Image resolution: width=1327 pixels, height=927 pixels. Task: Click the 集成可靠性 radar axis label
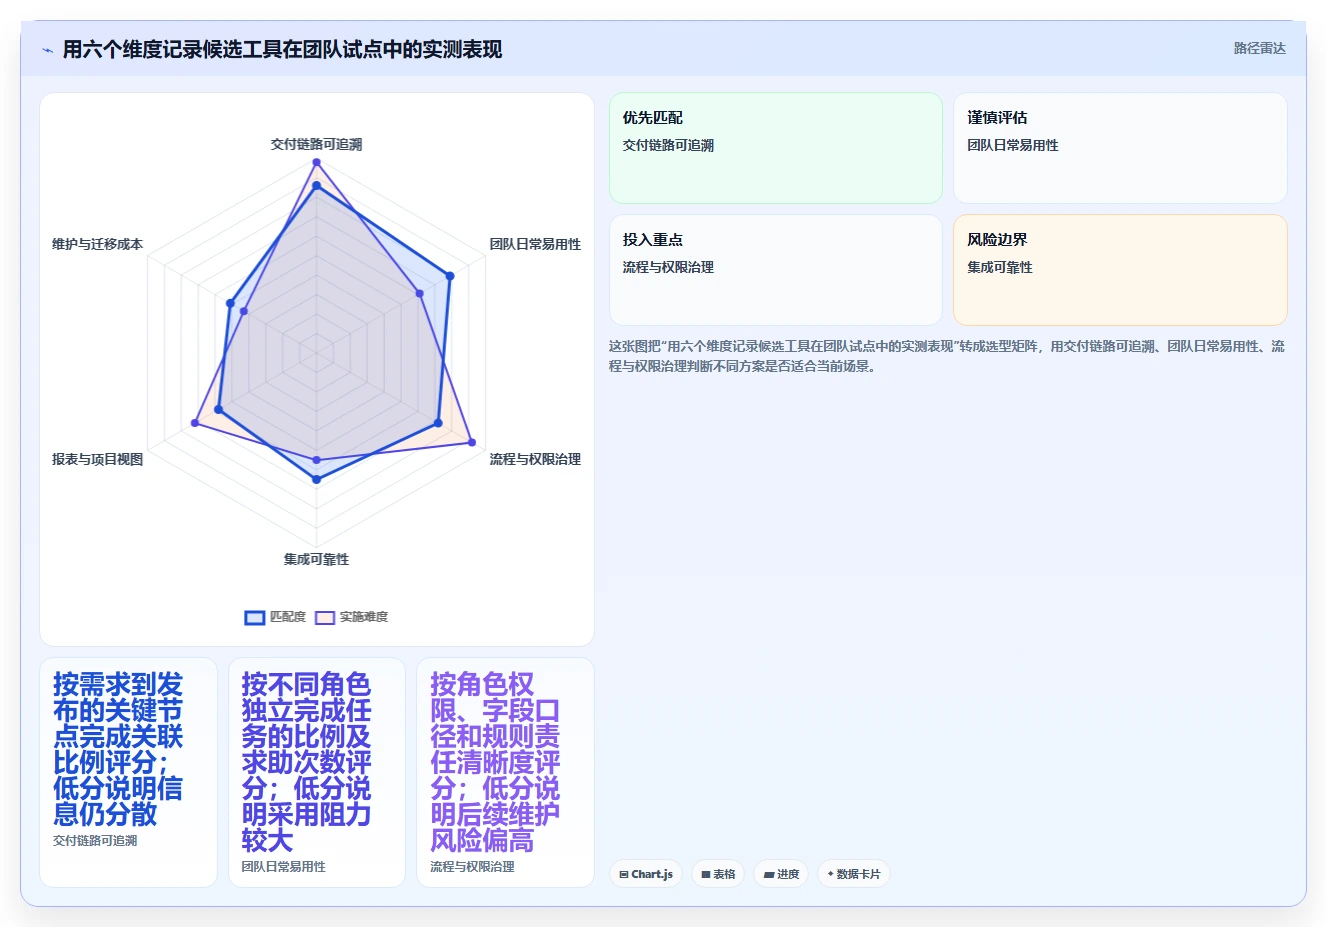[x=316, y=559]
